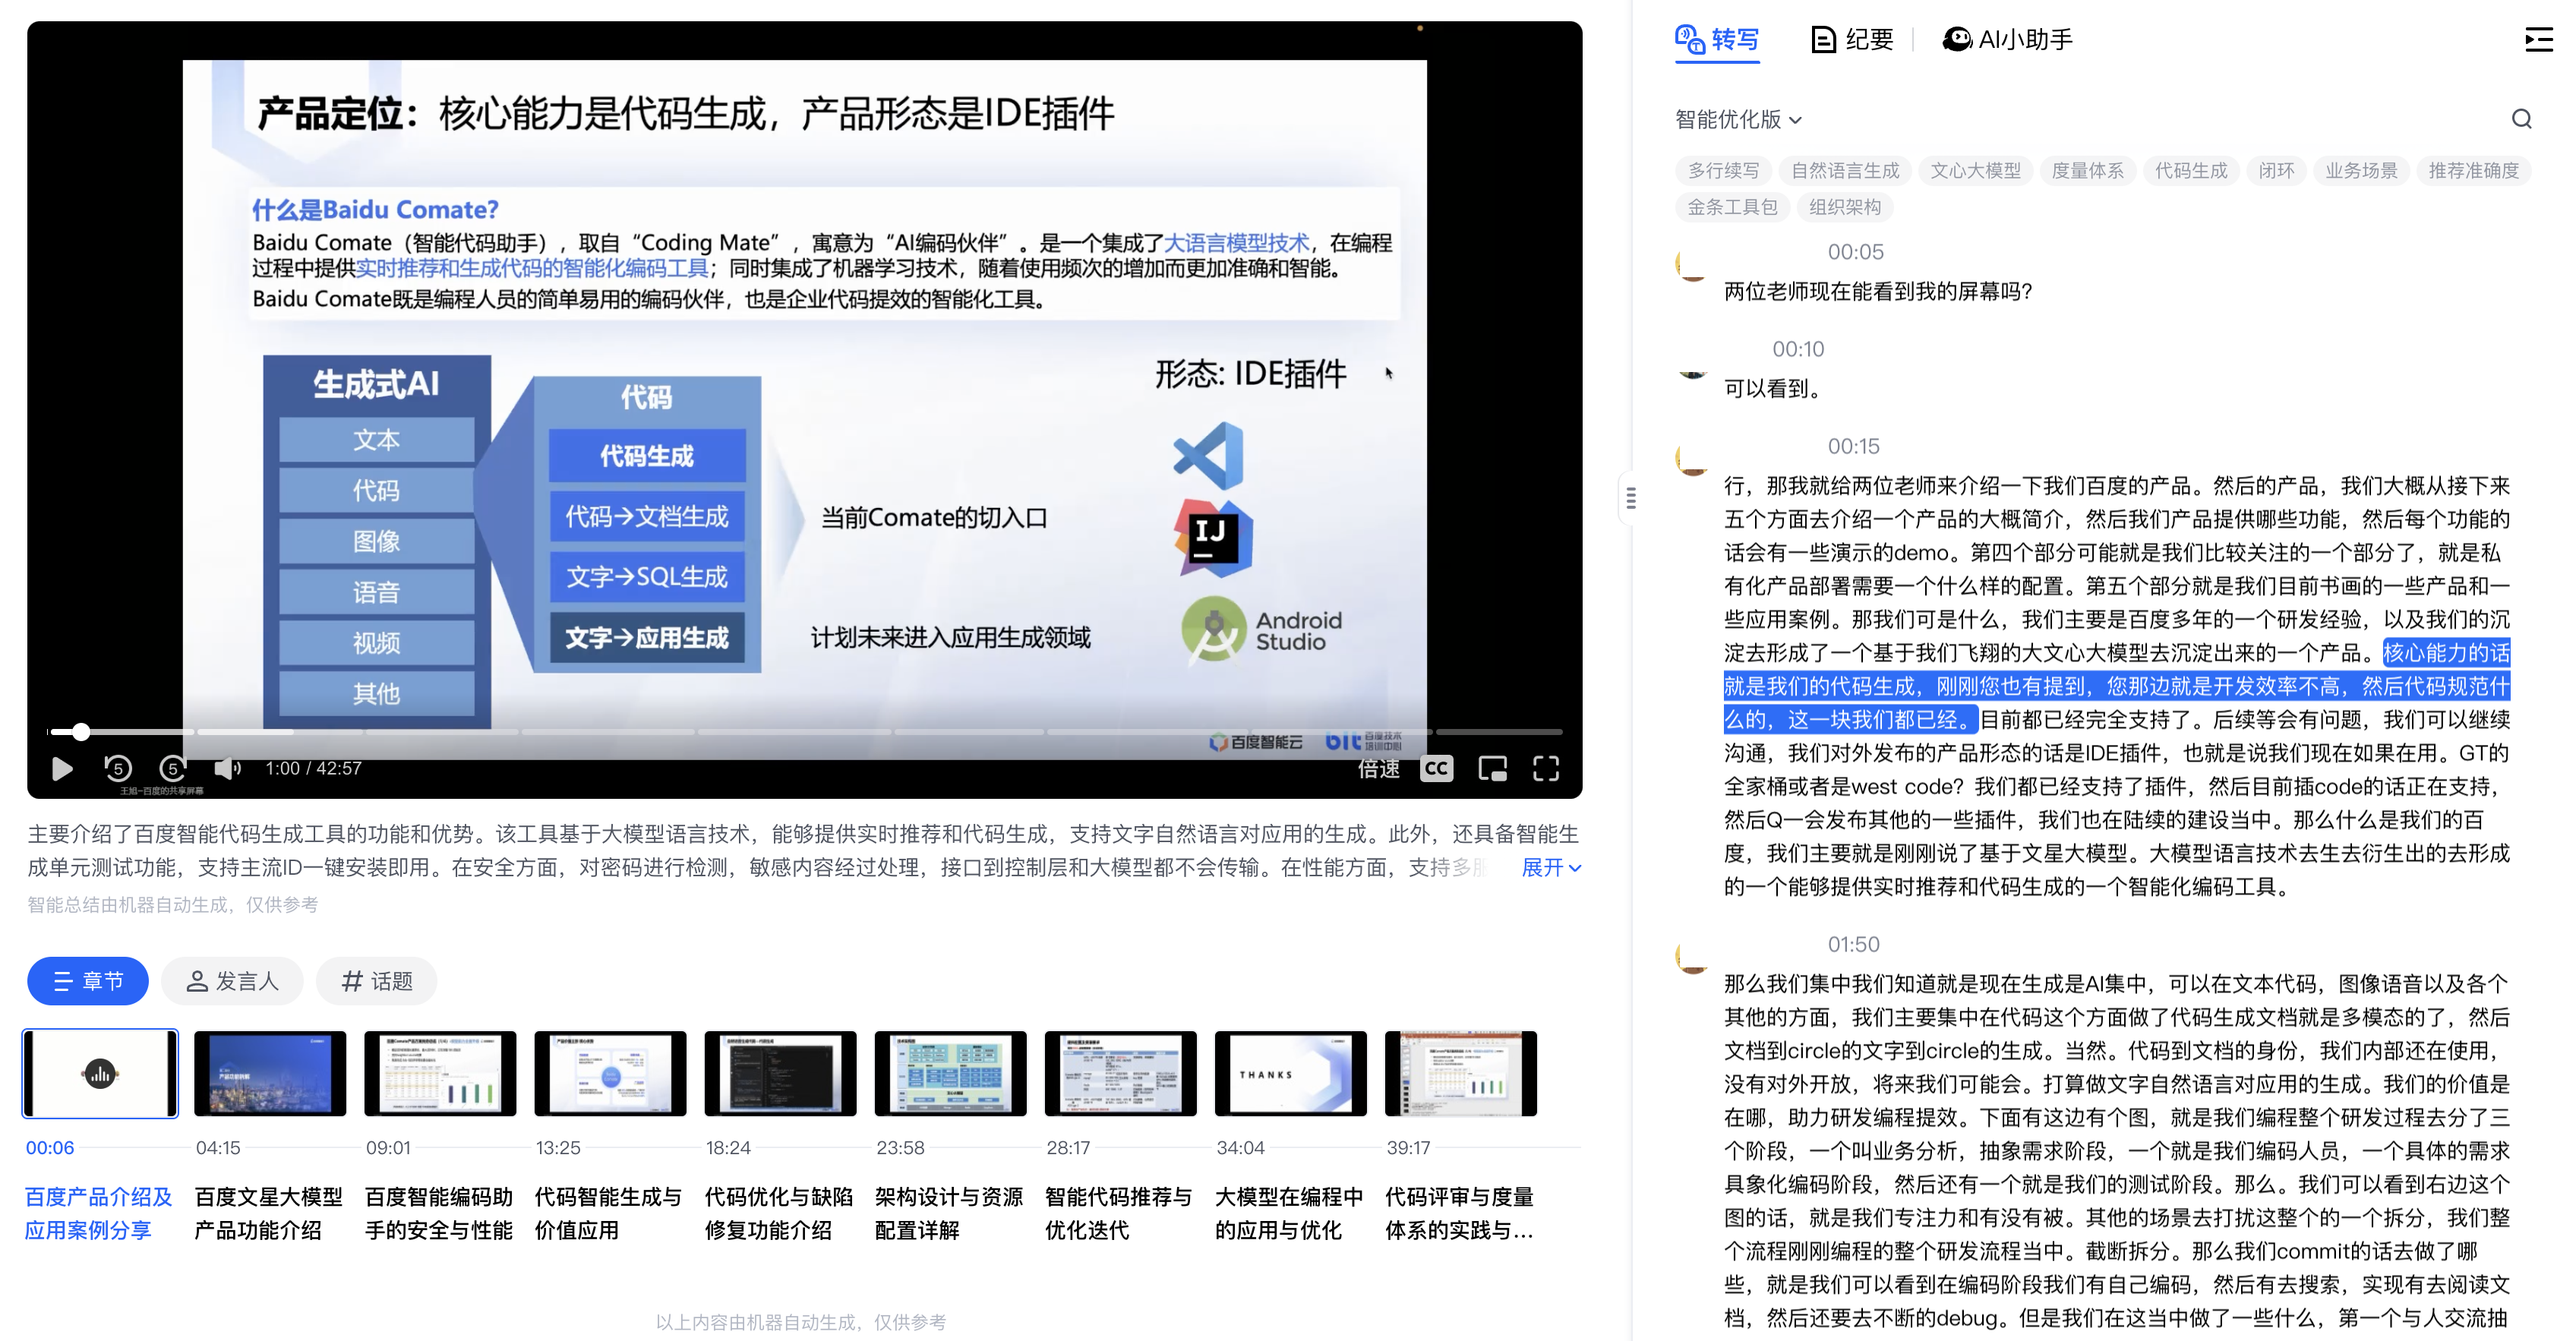Open the AI小助手 tab
This screenshot has width=2576, height=1341.
coord(2008,40)
